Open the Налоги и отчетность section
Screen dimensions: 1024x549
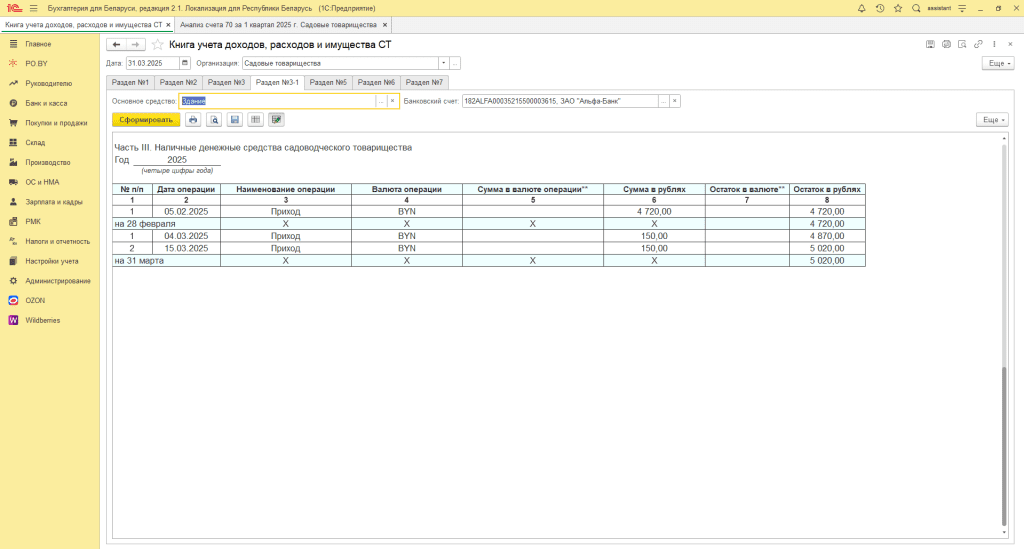(x=50, y=242)
